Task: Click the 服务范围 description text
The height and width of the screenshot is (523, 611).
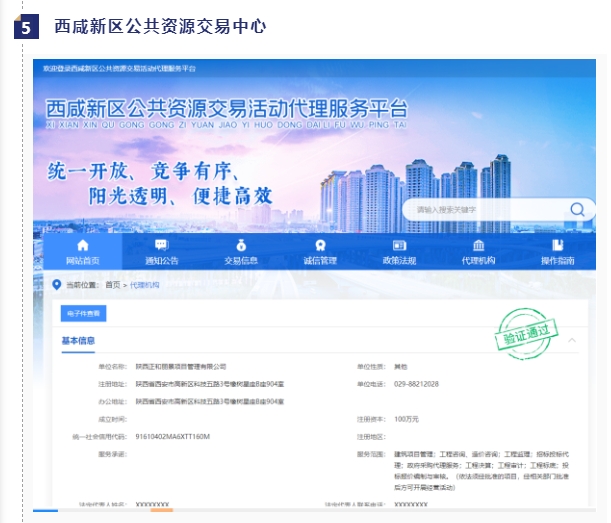Action: pos(481,471)
